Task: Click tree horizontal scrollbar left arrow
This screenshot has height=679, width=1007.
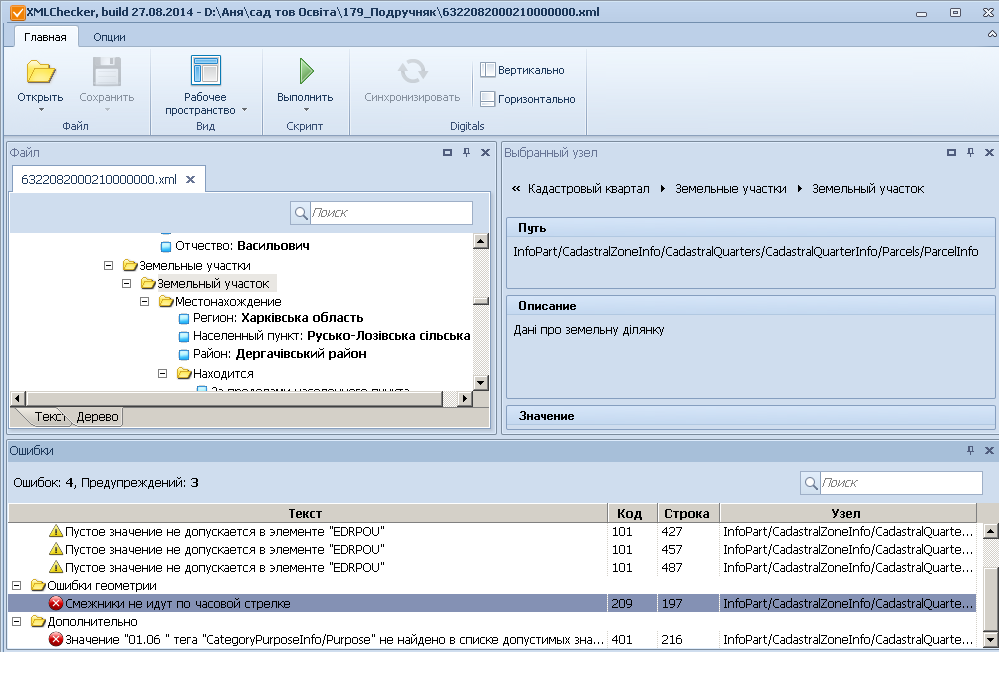Action: 18,398
